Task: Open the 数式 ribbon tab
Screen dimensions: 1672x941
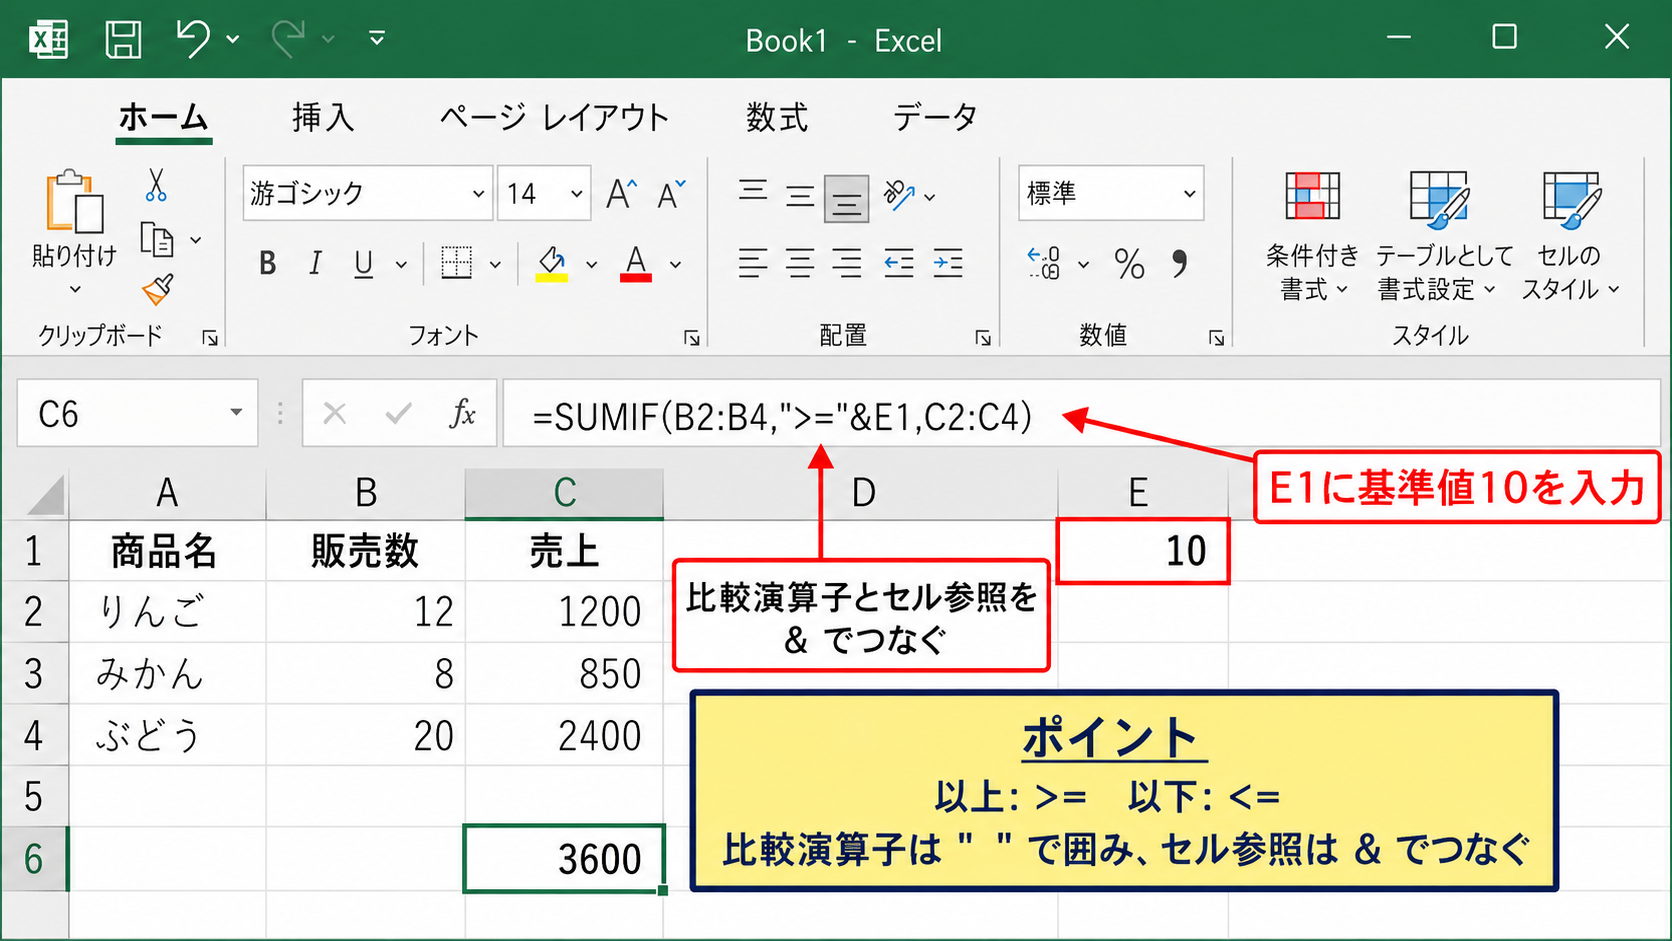Action: [x=777, y=118]
